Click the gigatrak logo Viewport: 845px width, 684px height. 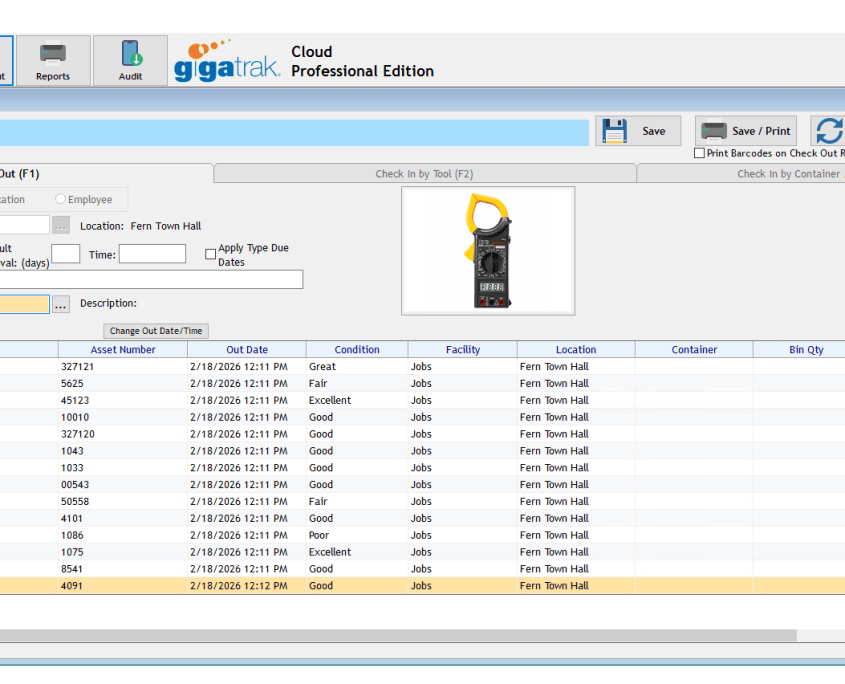[x=227, y=61]
